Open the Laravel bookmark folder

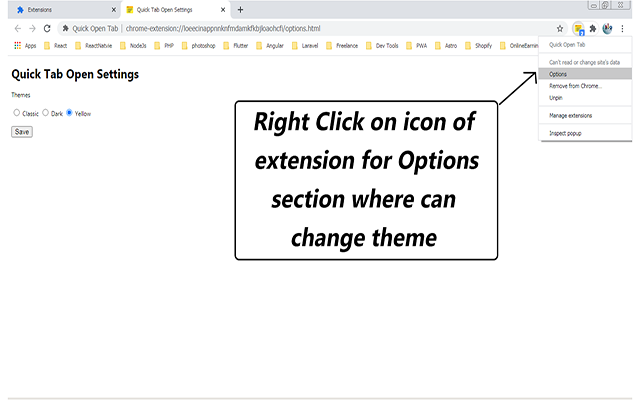coord(305,46)
